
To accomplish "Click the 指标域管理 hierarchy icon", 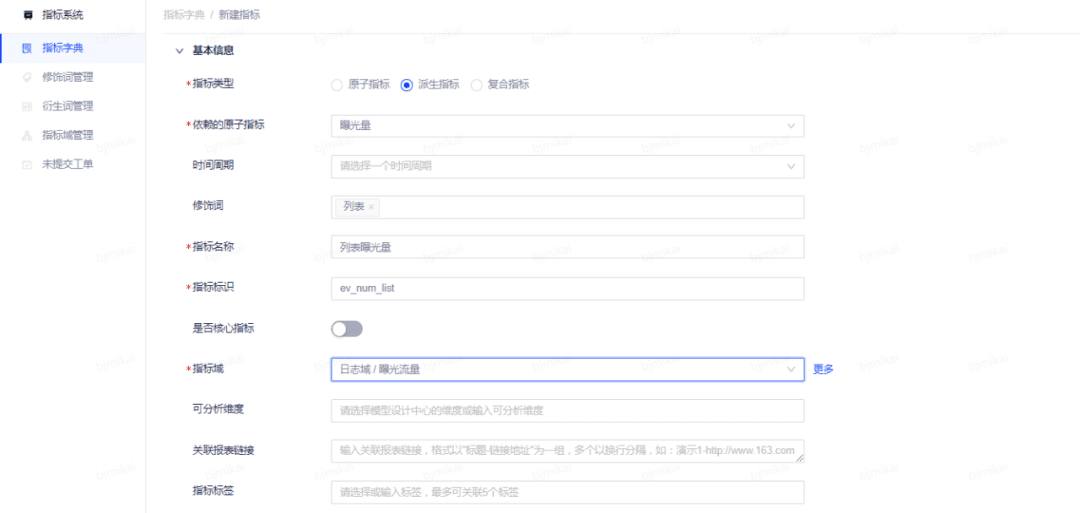I will pos(27,135).
